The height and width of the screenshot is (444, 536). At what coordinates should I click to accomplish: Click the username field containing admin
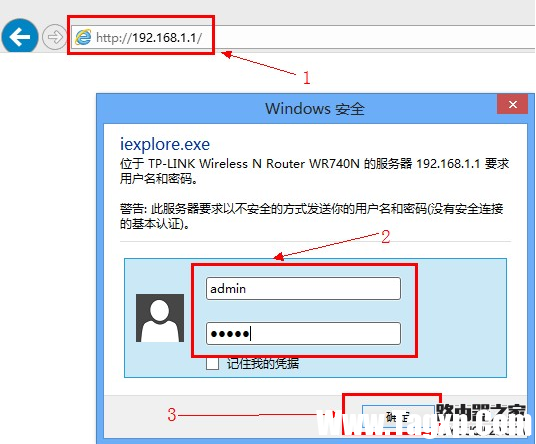[303, 289]
